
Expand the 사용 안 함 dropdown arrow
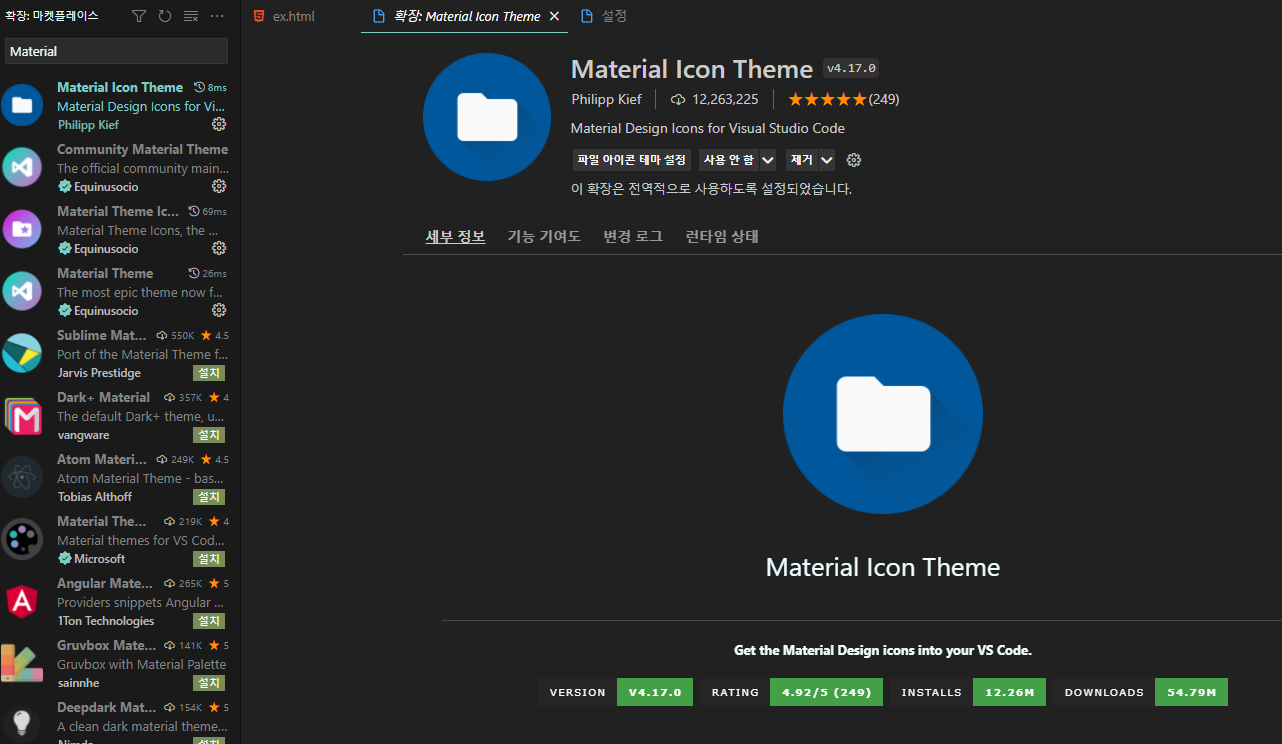[768, 160]
